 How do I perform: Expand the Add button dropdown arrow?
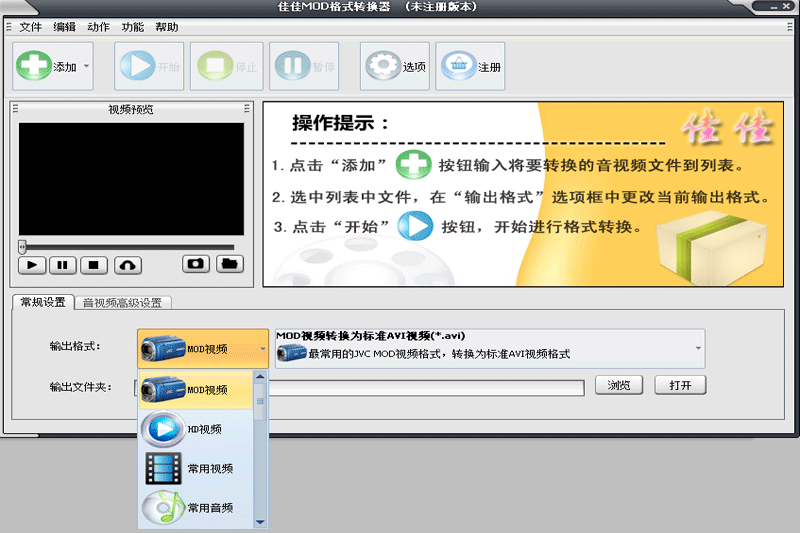tap(86, 66)
